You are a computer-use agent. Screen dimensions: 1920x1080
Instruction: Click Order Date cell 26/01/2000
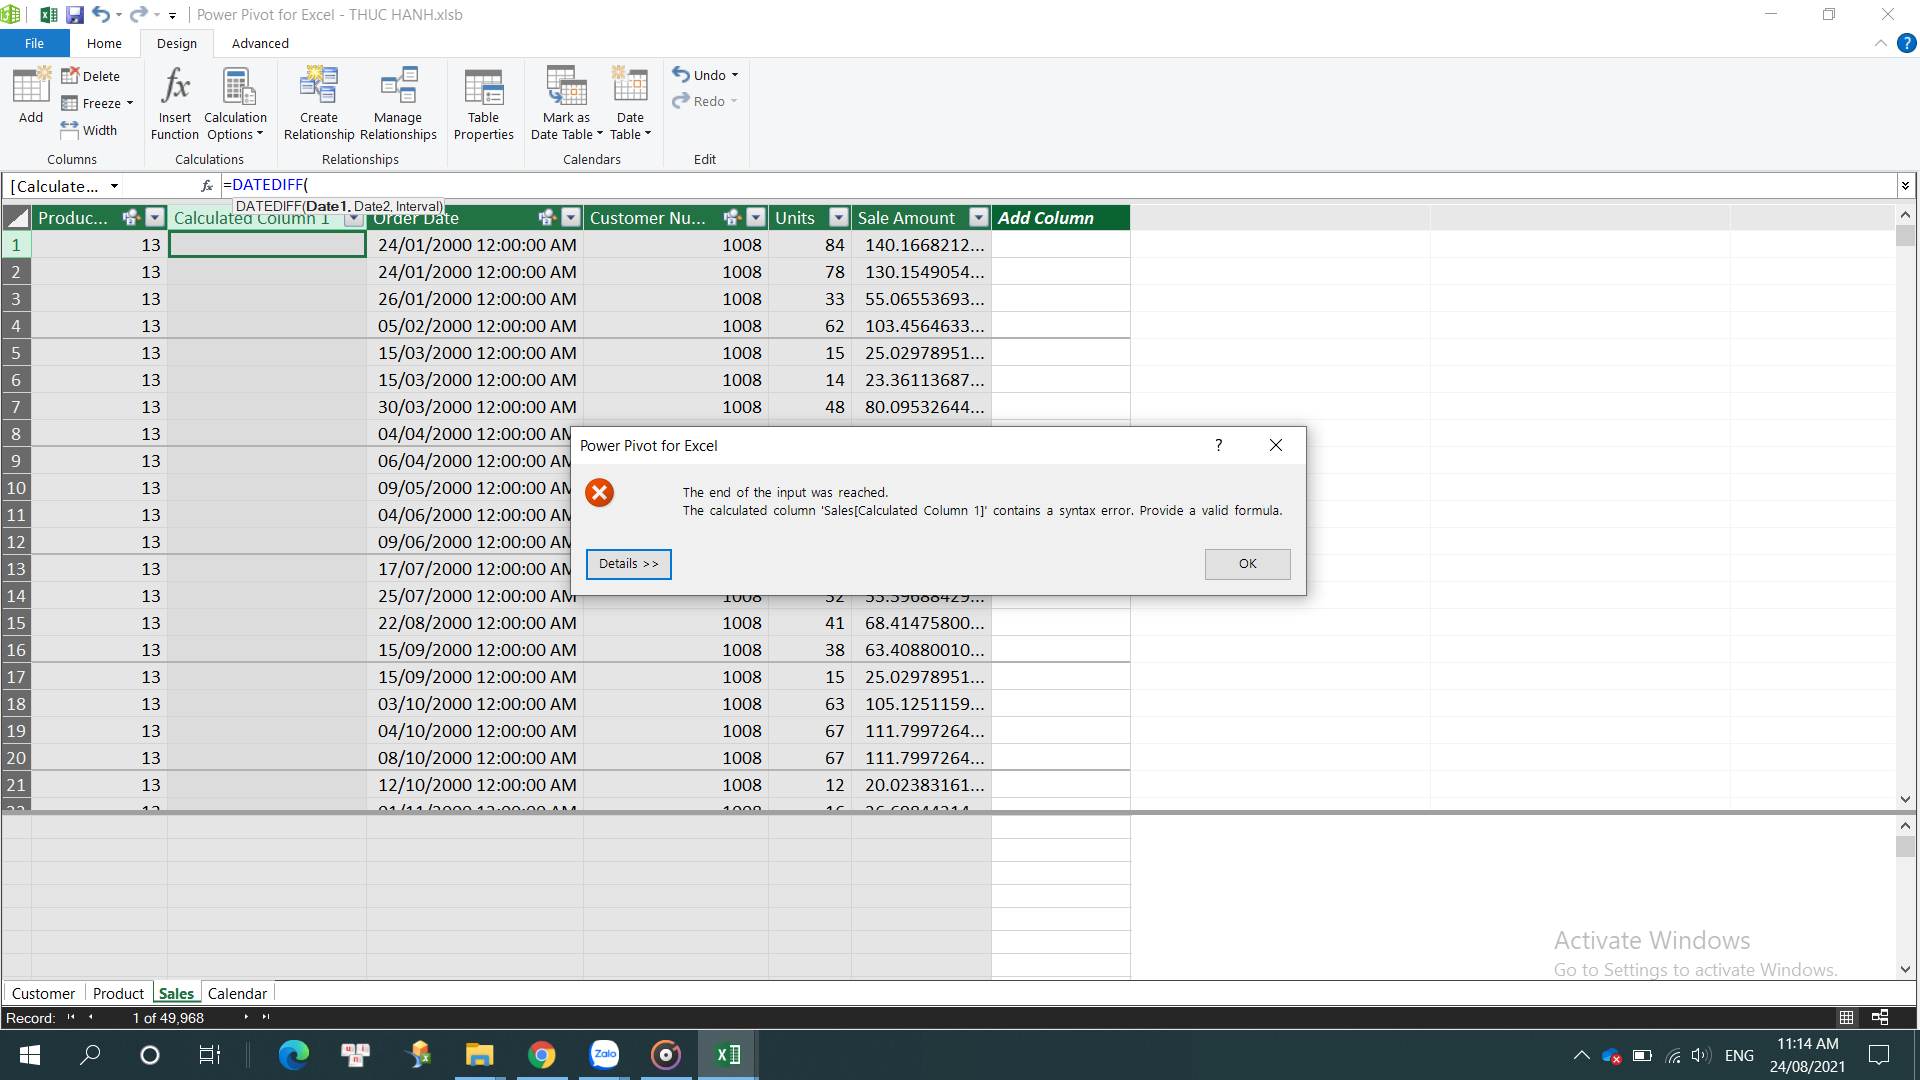pyautogui.click(x=477, y=299)
